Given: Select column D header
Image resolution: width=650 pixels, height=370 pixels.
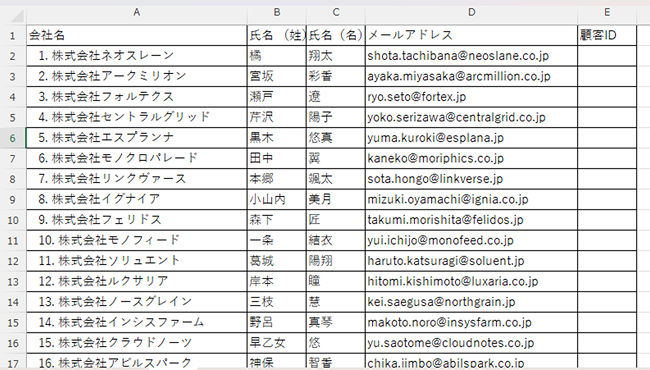Looking at the screenshot, I should point(471,12).
